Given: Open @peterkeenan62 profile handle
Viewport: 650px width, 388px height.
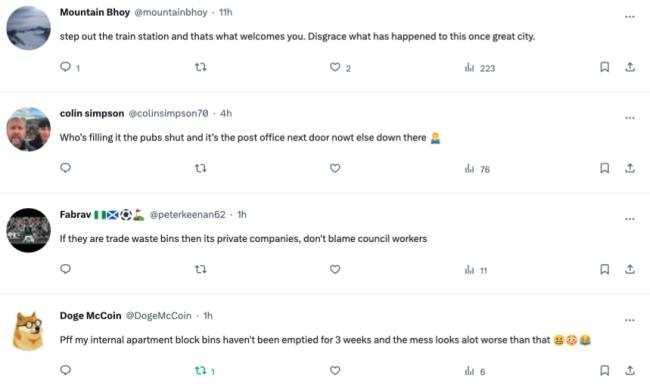Looking at the screenshot, I should coord(187,215).
